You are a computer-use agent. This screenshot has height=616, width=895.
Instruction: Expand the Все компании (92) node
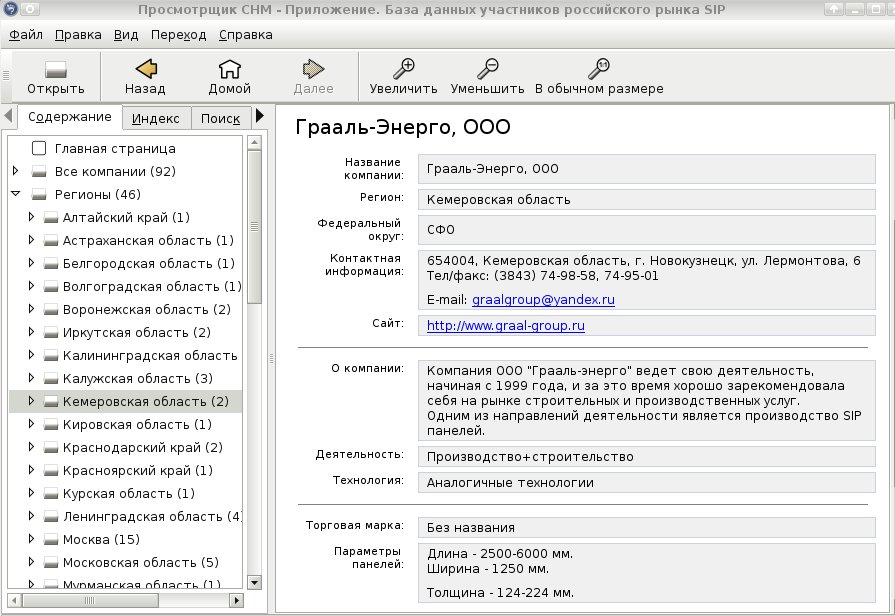tap(16, 171)
